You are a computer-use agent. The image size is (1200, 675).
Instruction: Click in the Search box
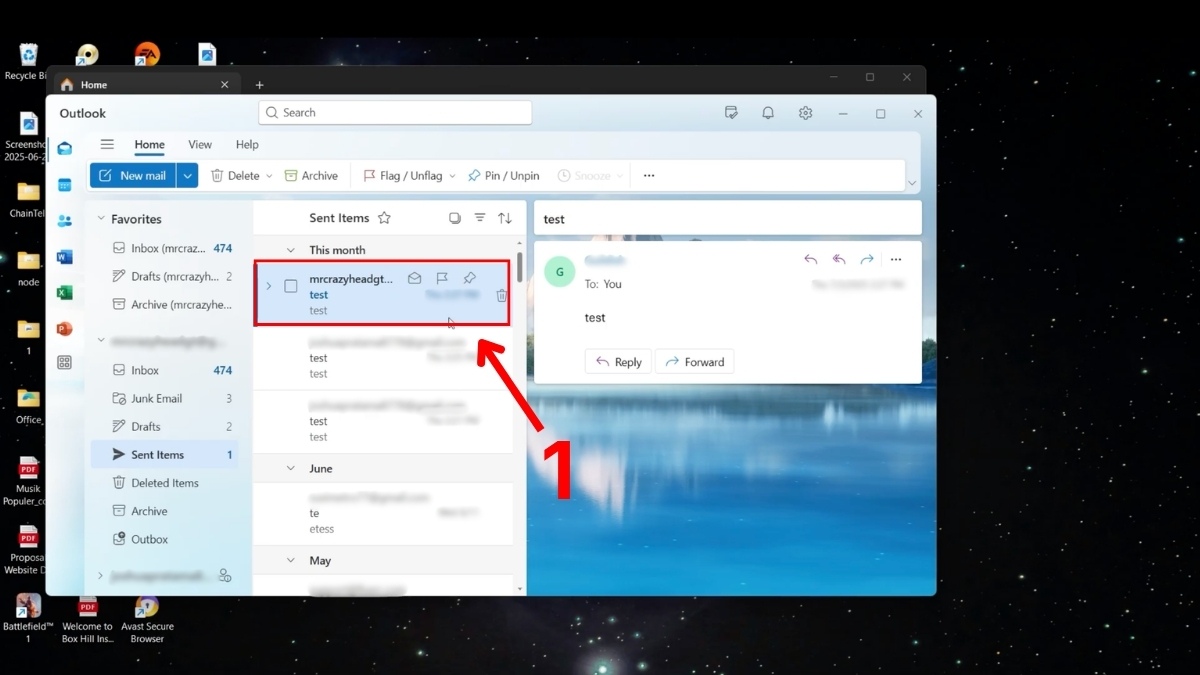(x=395, y=113)
